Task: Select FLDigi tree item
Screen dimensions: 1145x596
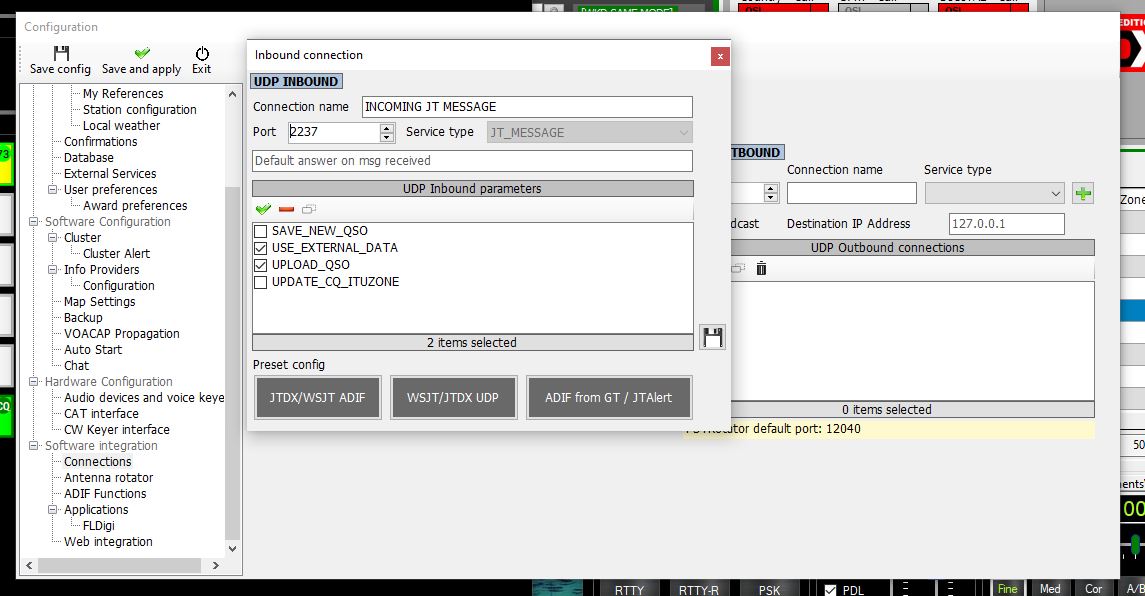Action: [x=99, y=526]
